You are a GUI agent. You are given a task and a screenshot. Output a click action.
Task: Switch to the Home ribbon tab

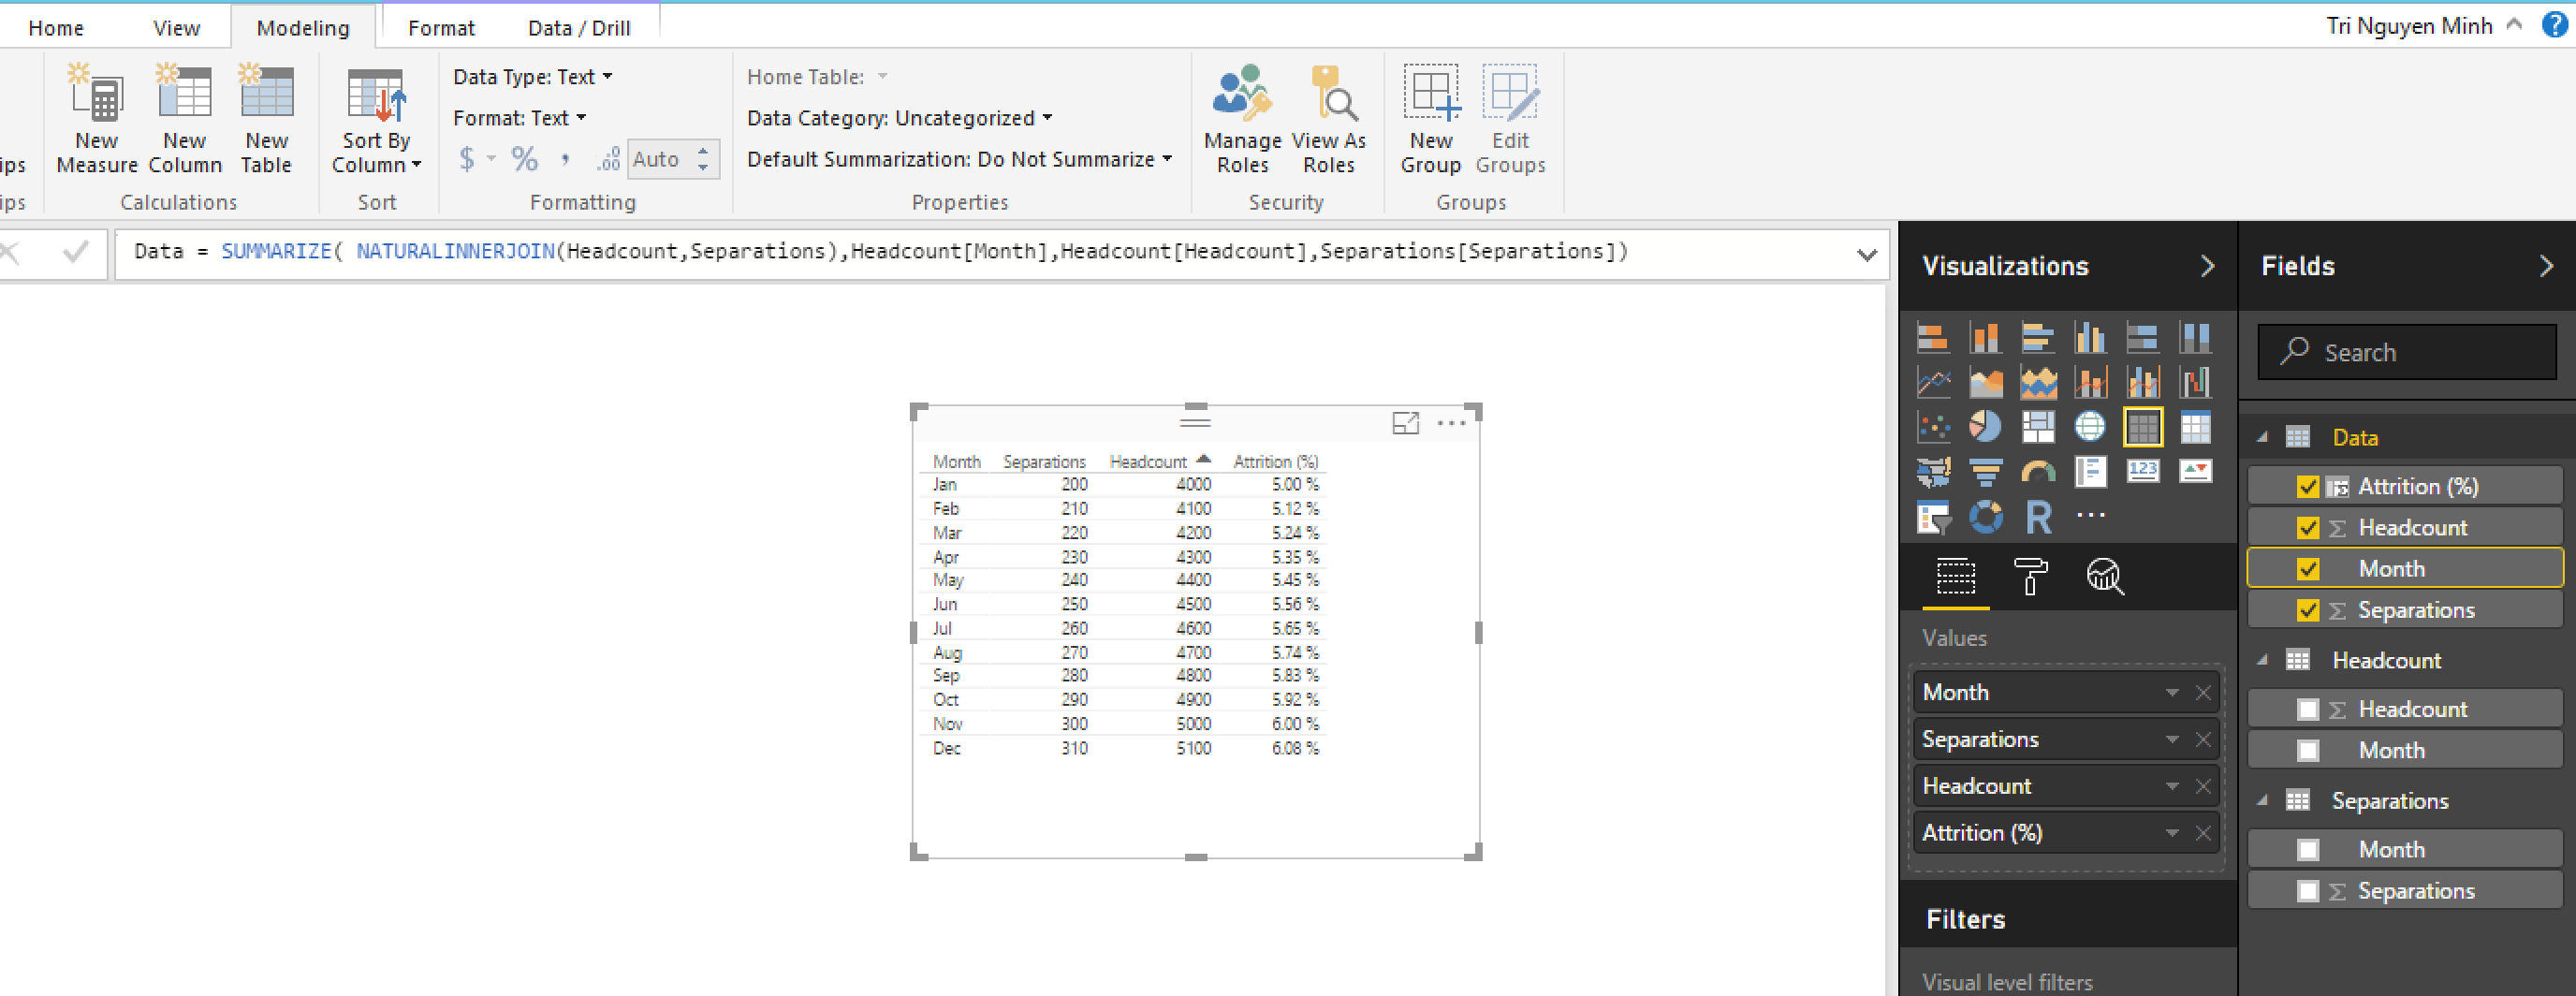56,28
